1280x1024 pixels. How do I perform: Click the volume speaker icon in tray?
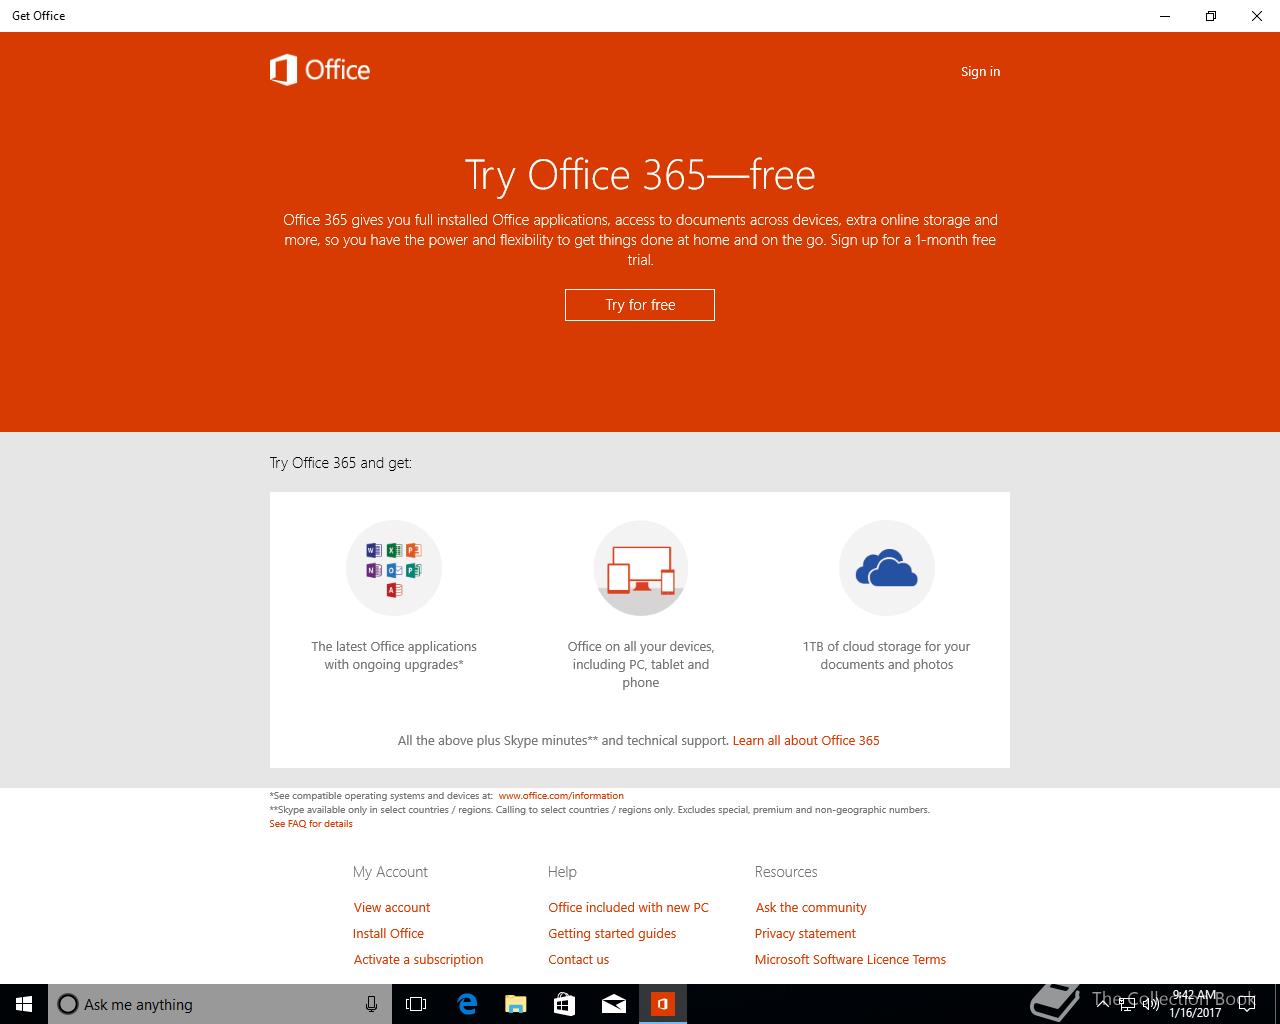[1150, 1004]
